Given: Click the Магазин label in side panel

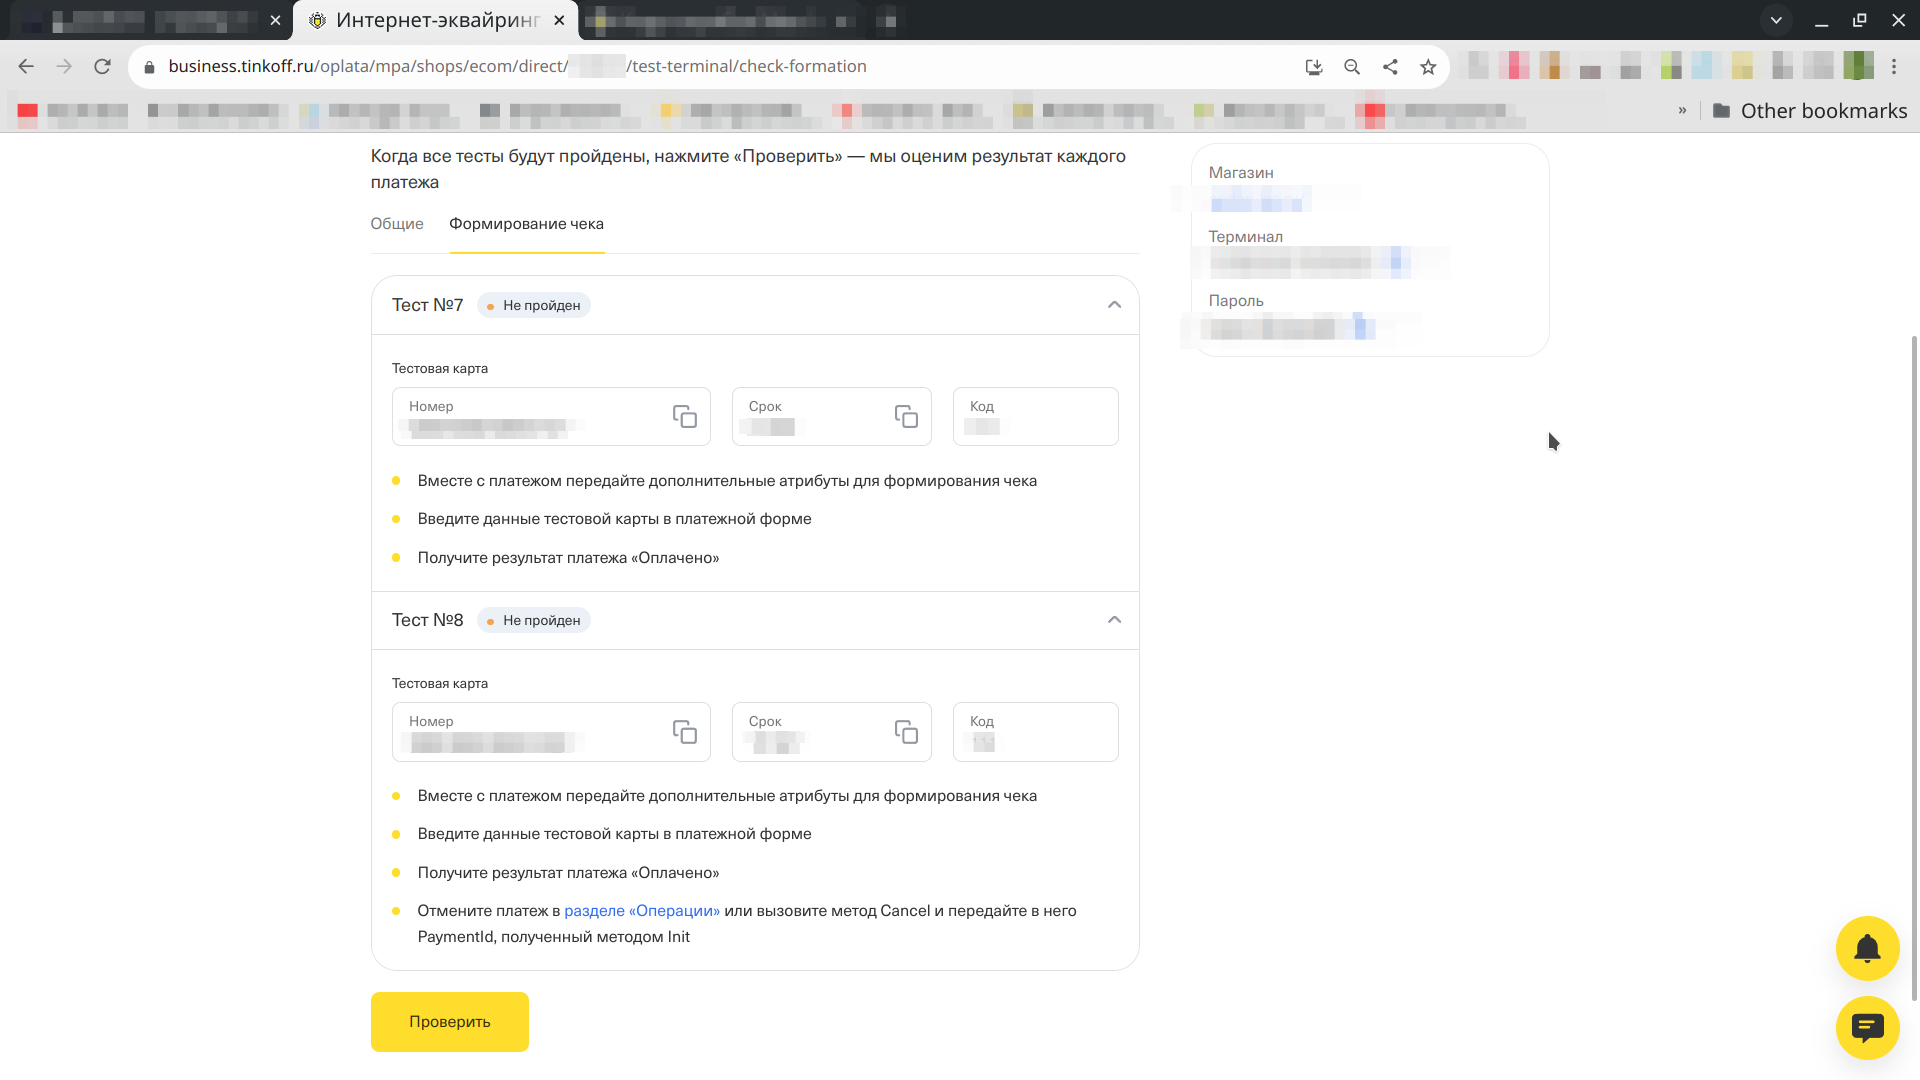Looking at the screenshot, I should 1241,173.
